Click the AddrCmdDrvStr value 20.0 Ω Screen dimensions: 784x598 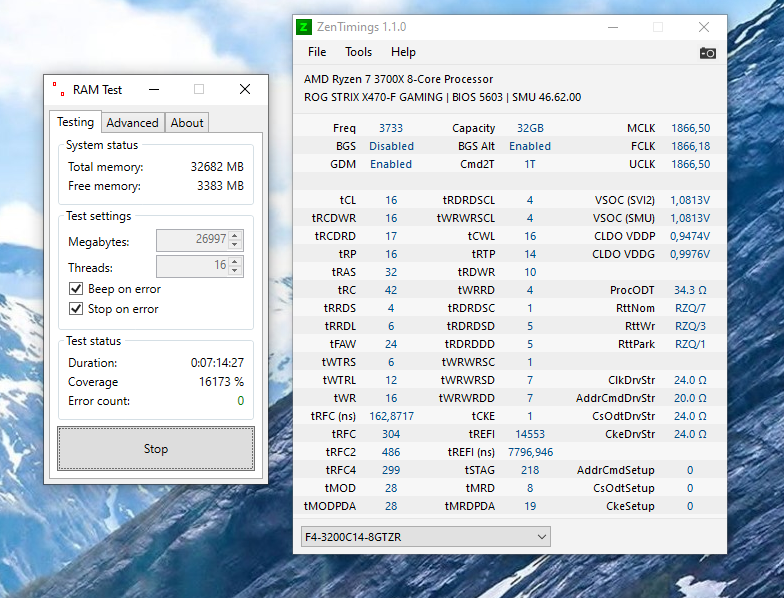click(690, 398)
